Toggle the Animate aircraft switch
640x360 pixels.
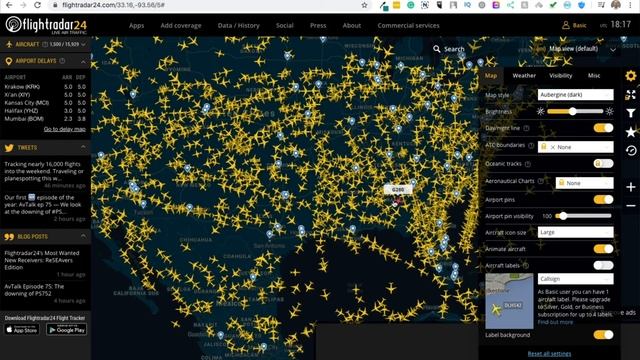coord(603,249)
